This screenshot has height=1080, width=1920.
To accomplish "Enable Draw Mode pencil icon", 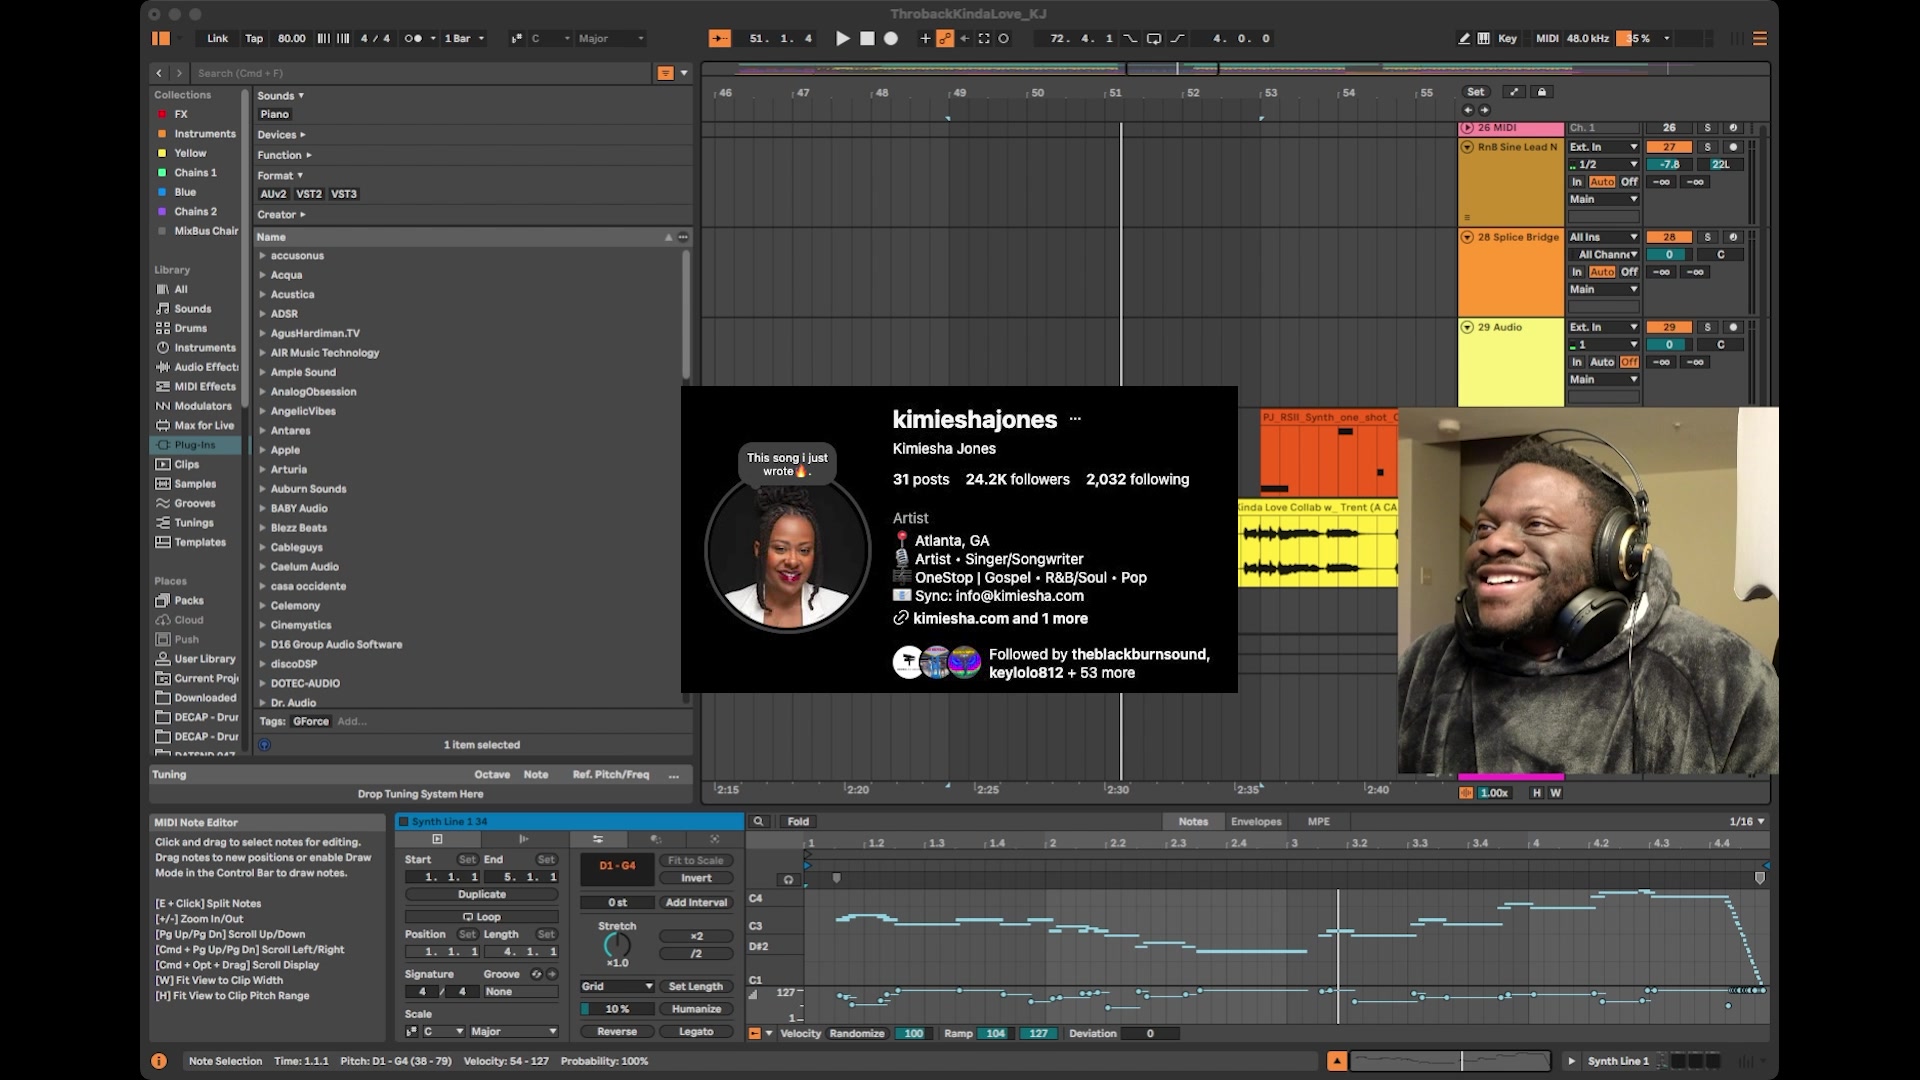I will click(x=1464, y=38).
